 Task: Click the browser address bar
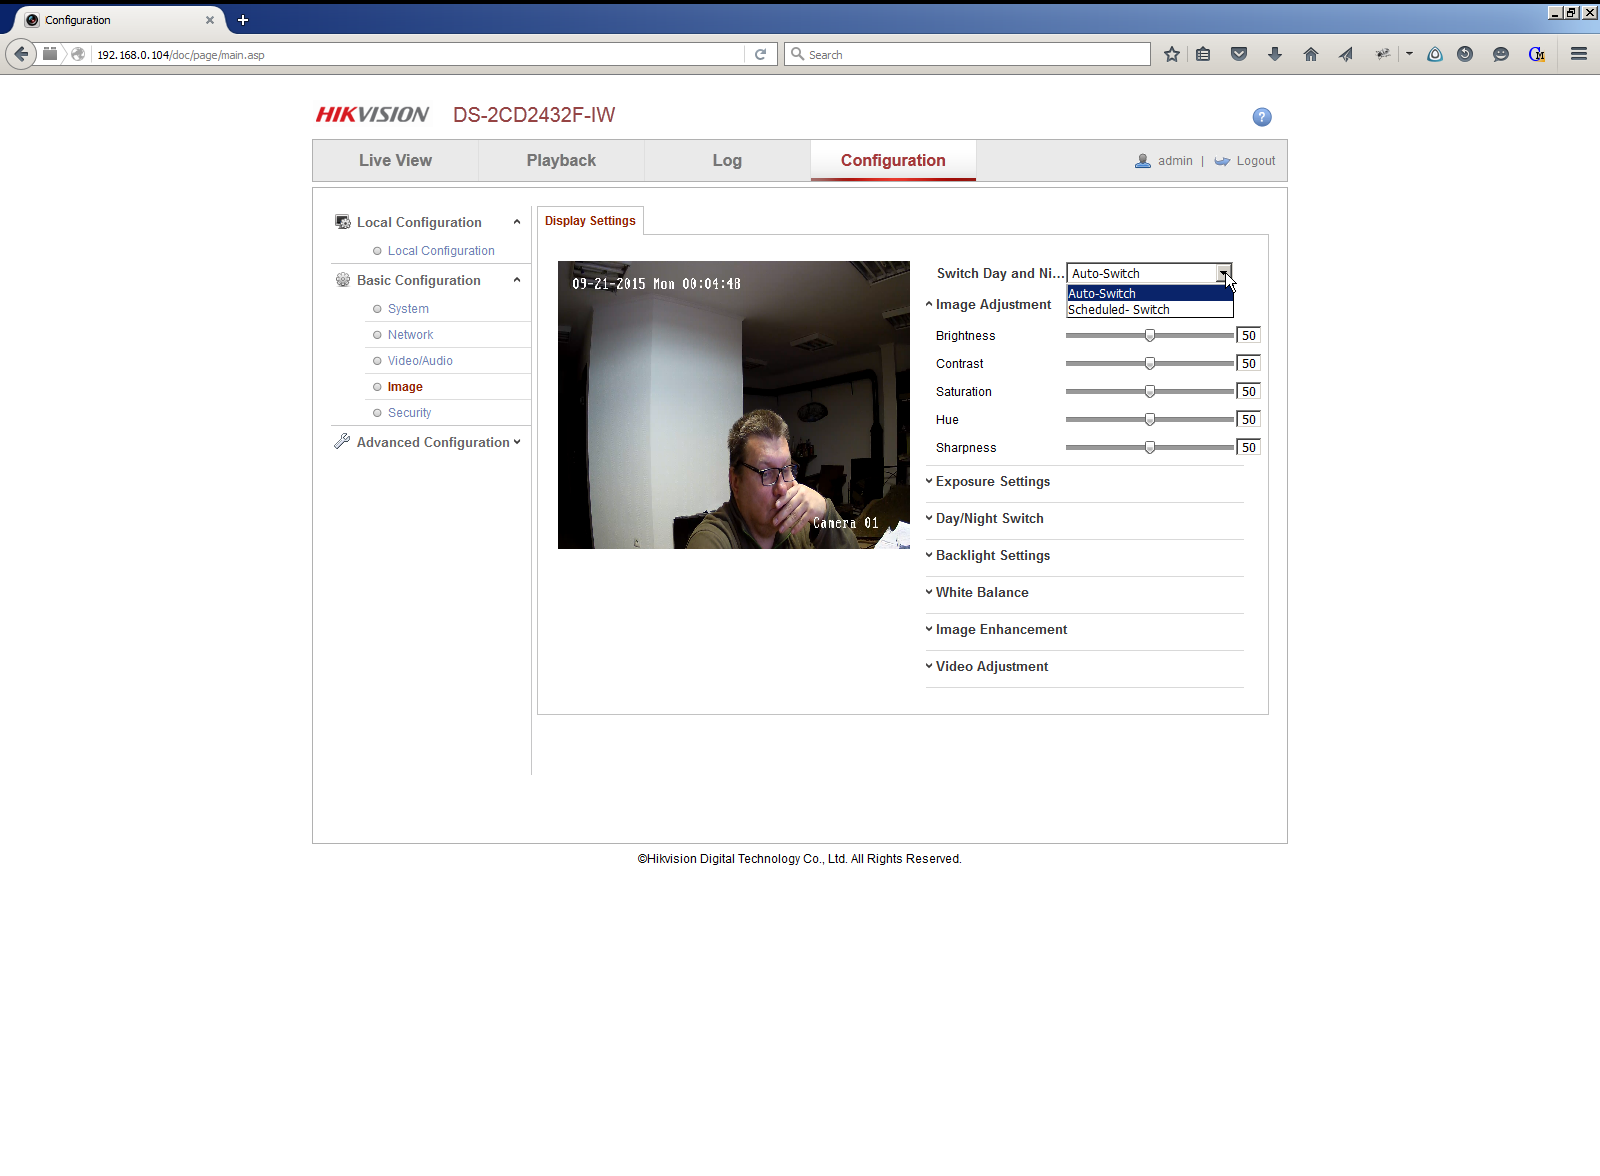tap(420, 55)
